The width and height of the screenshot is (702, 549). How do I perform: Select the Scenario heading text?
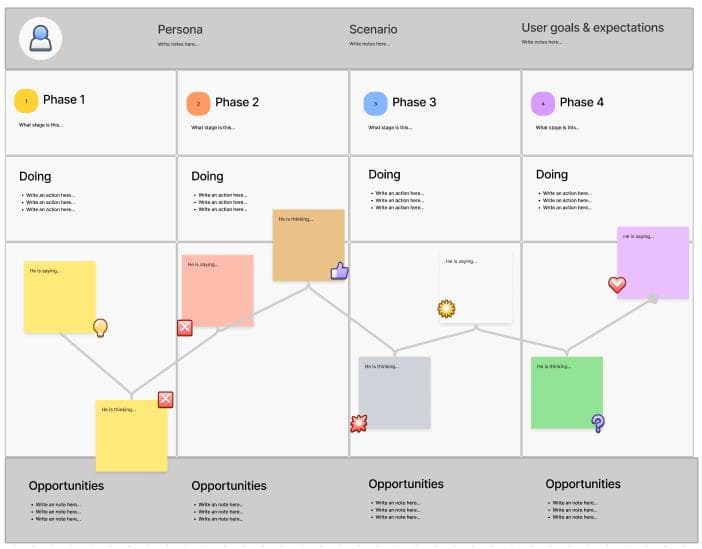point(373,30)
